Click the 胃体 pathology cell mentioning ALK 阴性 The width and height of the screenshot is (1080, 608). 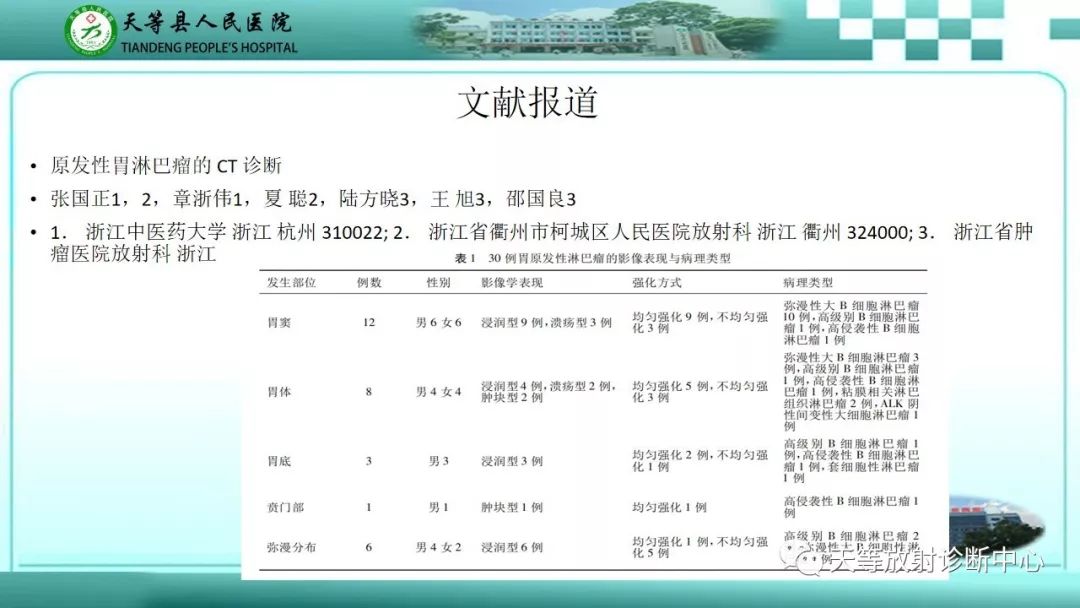(851, 392)
